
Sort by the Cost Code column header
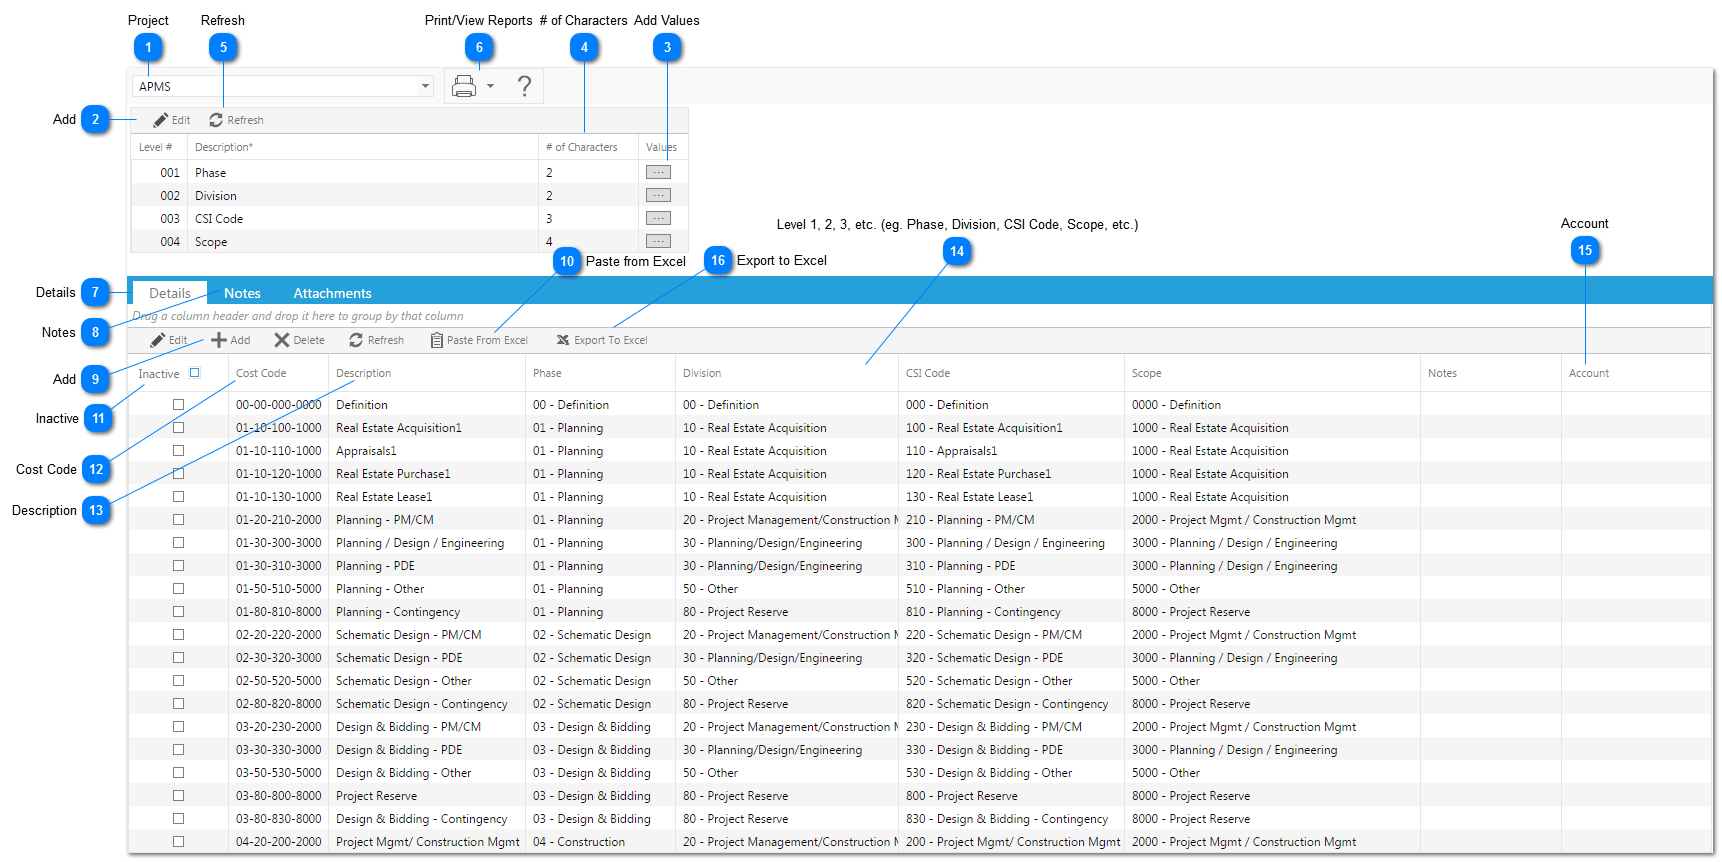261,373
